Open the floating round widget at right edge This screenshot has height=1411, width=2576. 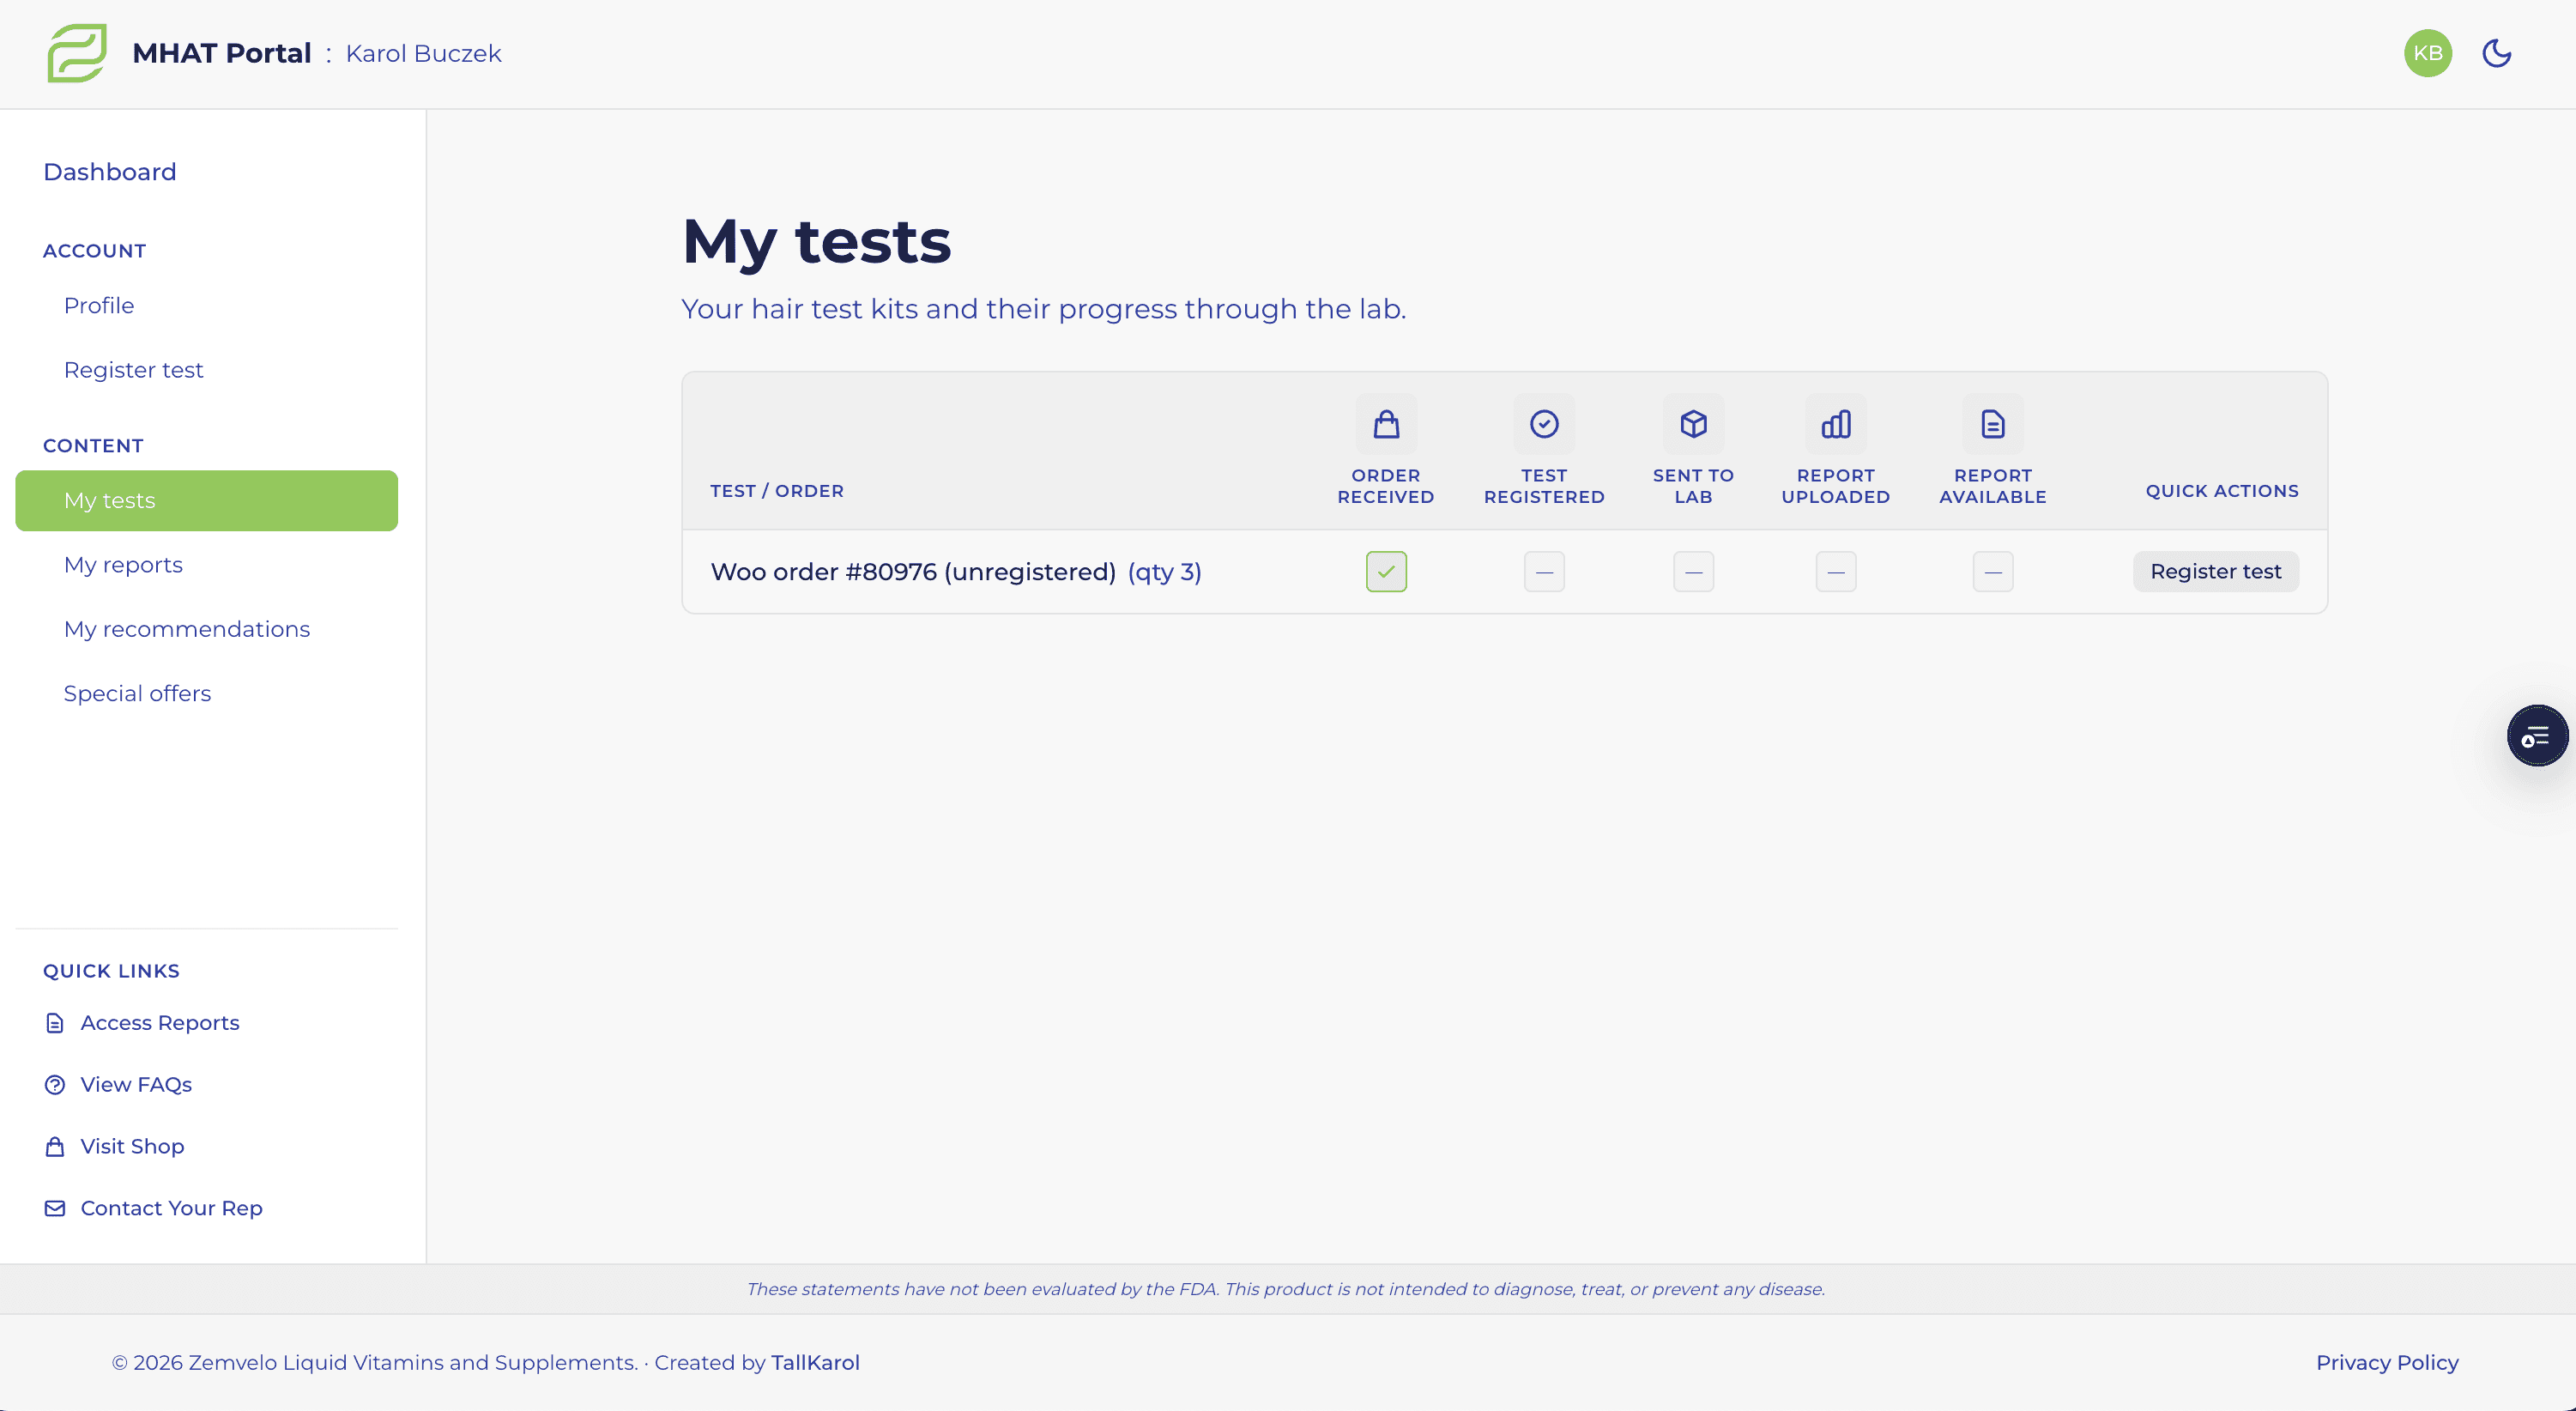point(2536,736)
